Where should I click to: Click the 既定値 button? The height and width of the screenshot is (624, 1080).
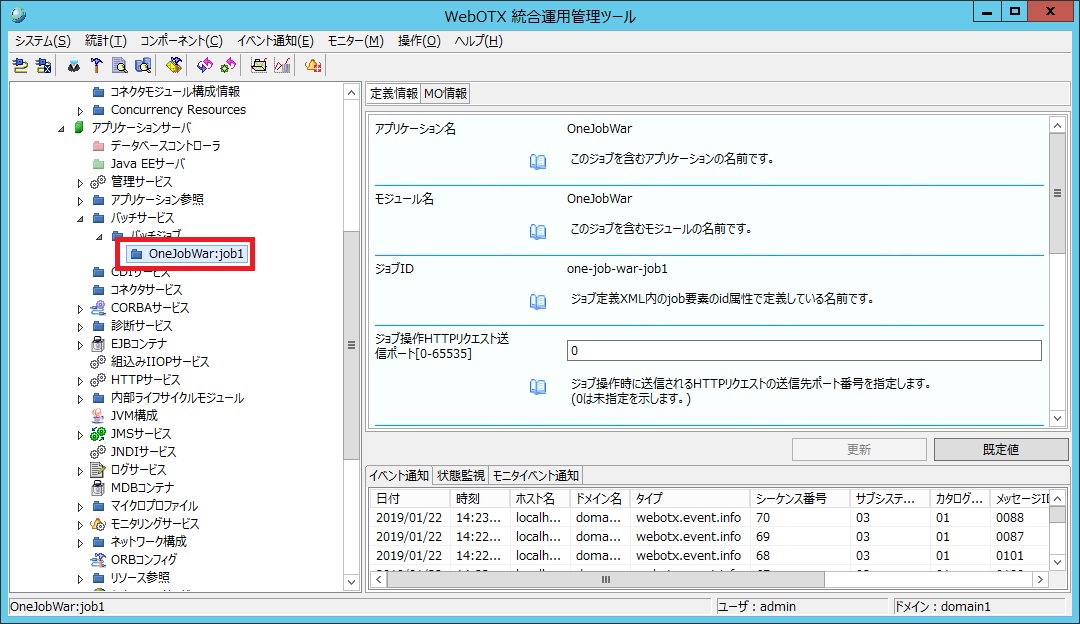[x=1000, y=450]
